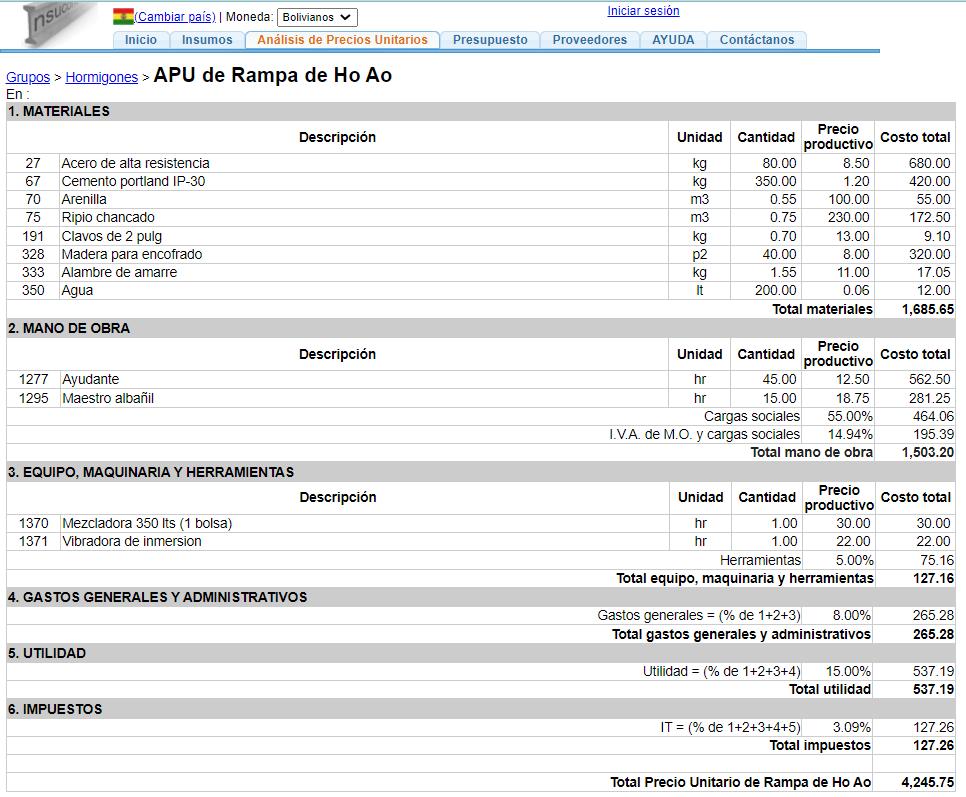Click the Ayudante labor row
Image resolution: width=966 pixels, height=797 pixels.
point(481,379)
